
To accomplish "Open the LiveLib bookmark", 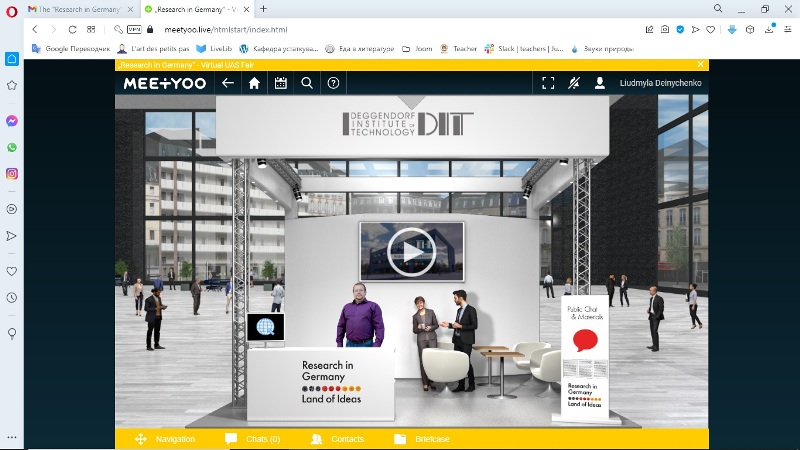I will pyautogui.click(x=214, y=49).
